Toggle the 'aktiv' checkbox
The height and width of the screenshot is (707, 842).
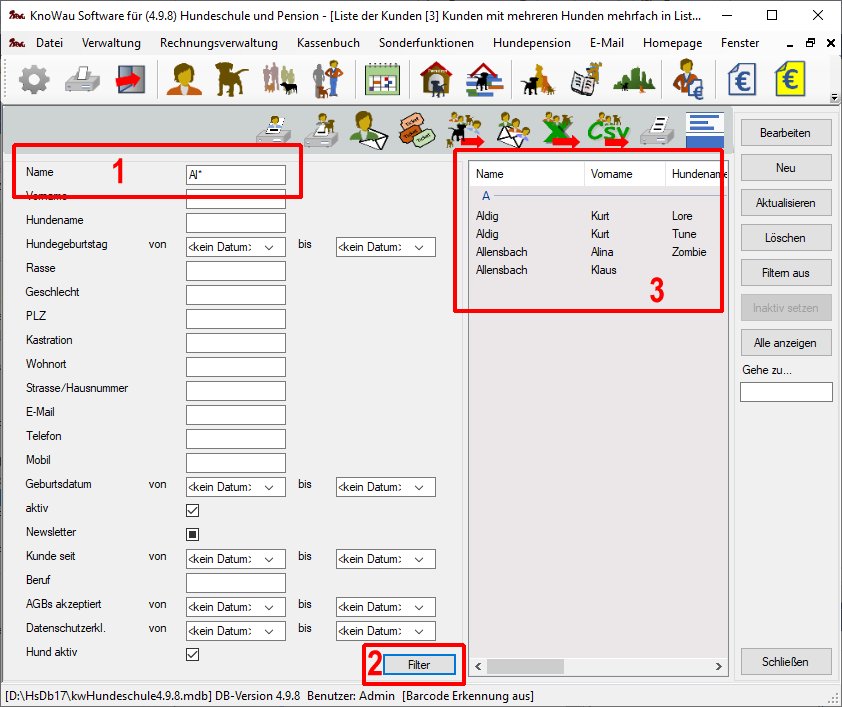(x=193, y=510)
